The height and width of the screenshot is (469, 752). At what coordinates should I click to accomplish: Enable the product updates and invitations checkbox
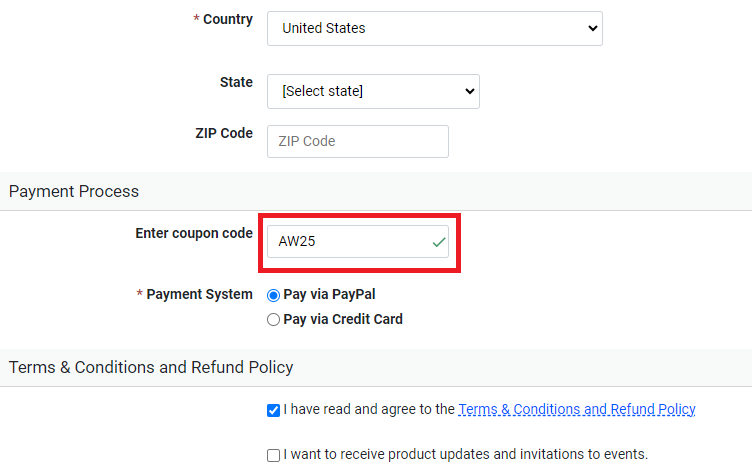(x=274, y=455)
